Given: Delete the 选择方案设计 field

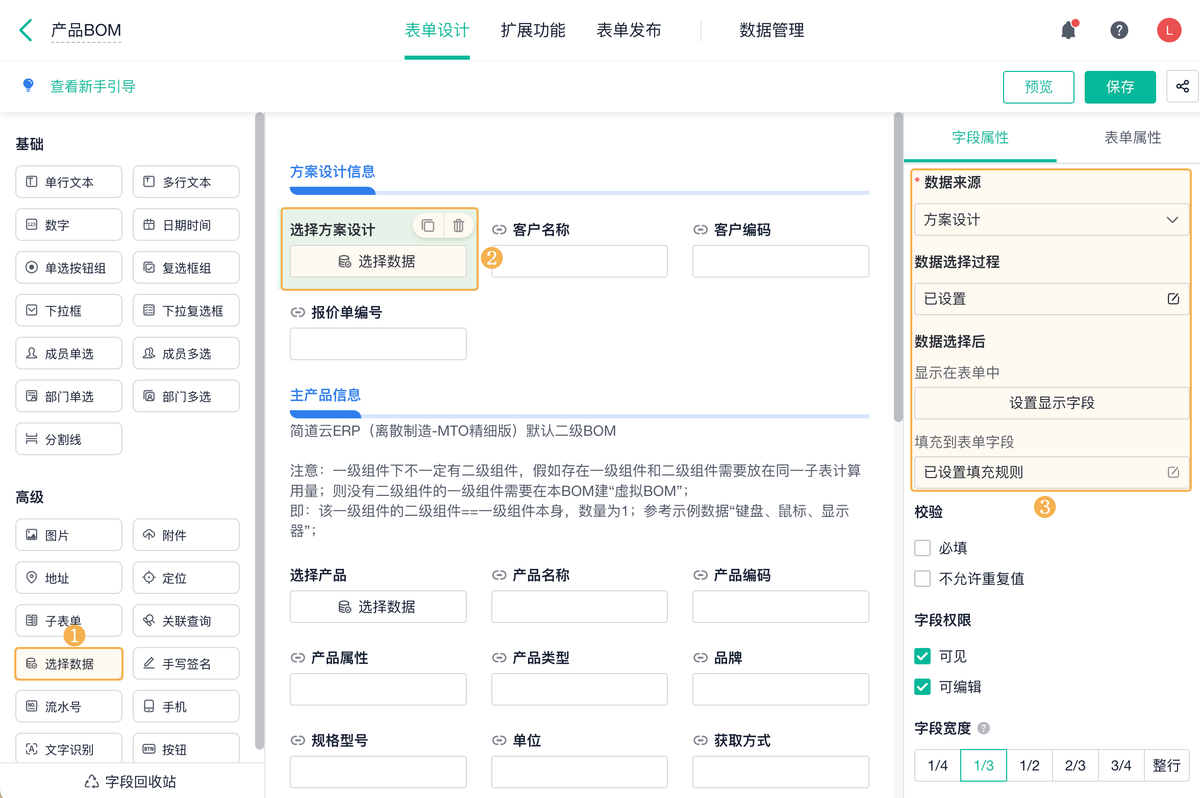Looking at the screenshot, I should (x=459, y=225).
